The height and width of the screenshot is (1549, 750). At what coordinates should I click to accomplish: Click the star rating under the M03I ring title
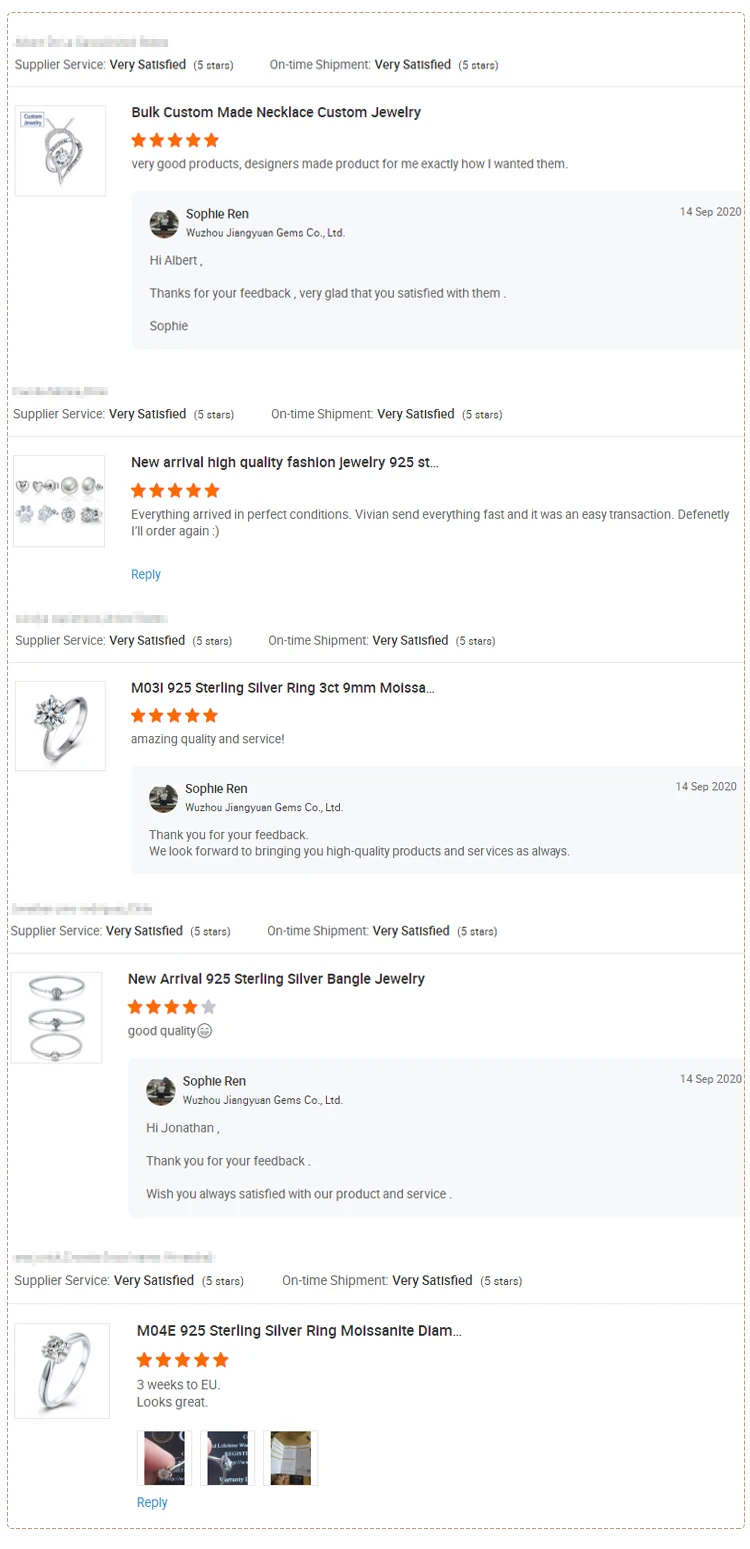click(174, 716)
